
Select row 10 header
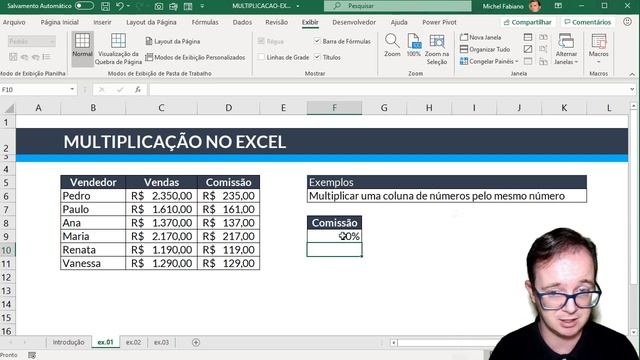(x=7, y=250)
